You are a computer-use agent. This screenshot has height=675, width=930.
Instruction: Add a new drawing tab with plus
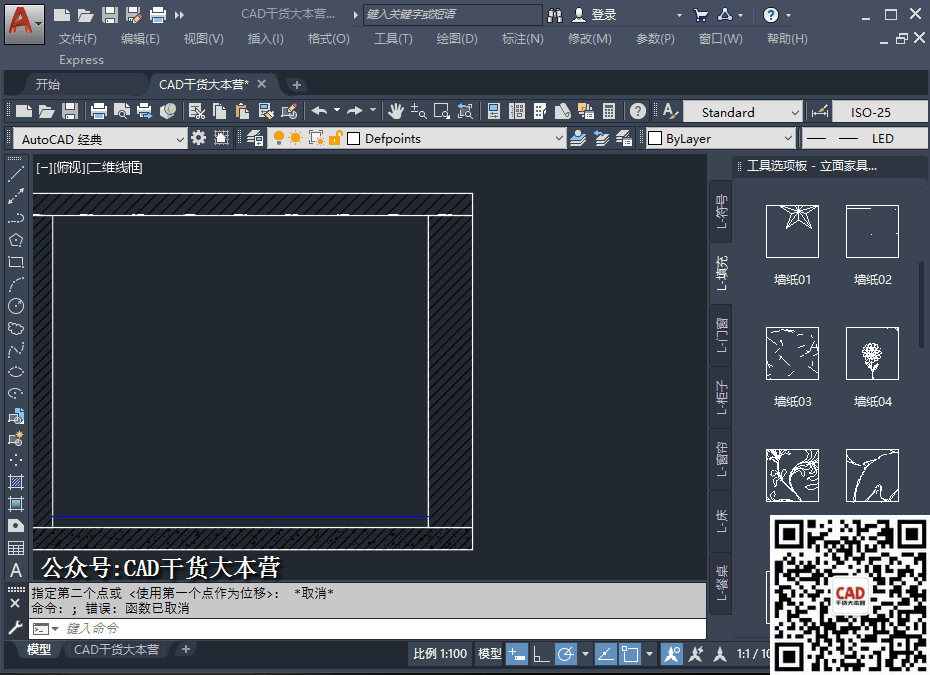tap(297, 85)
